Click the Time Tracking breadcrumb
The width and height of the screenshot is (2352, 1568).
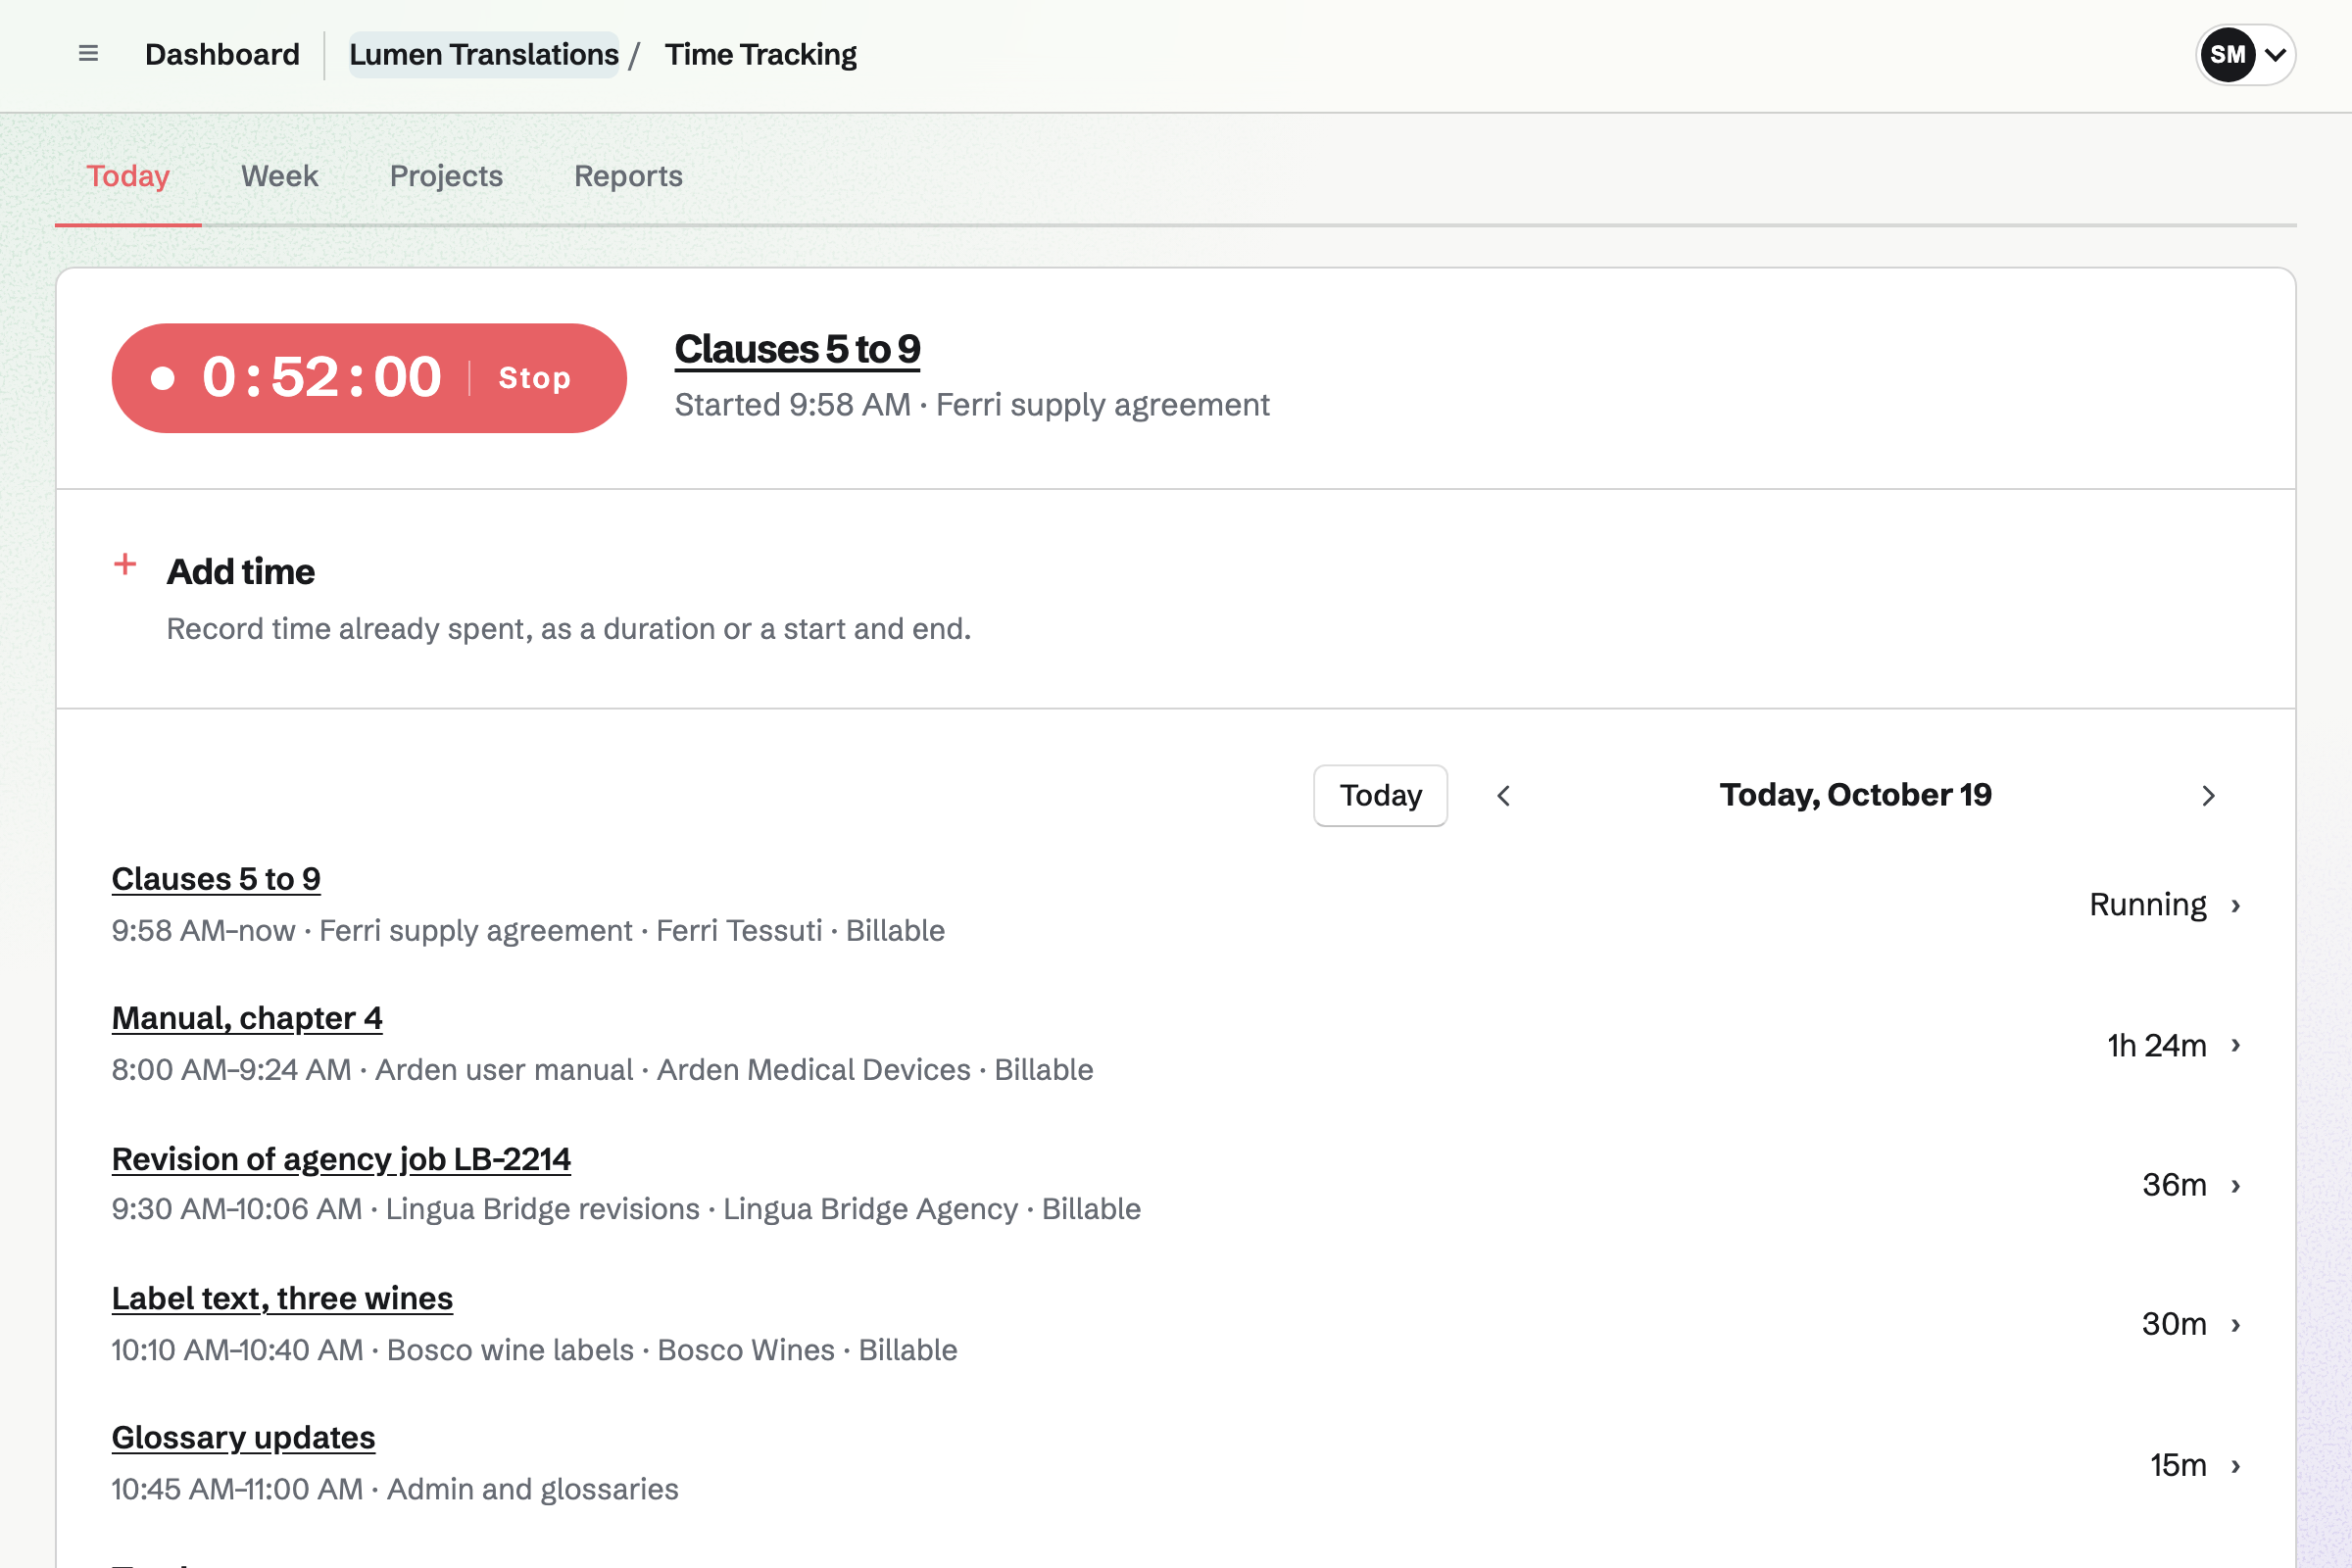coord(760,54)
